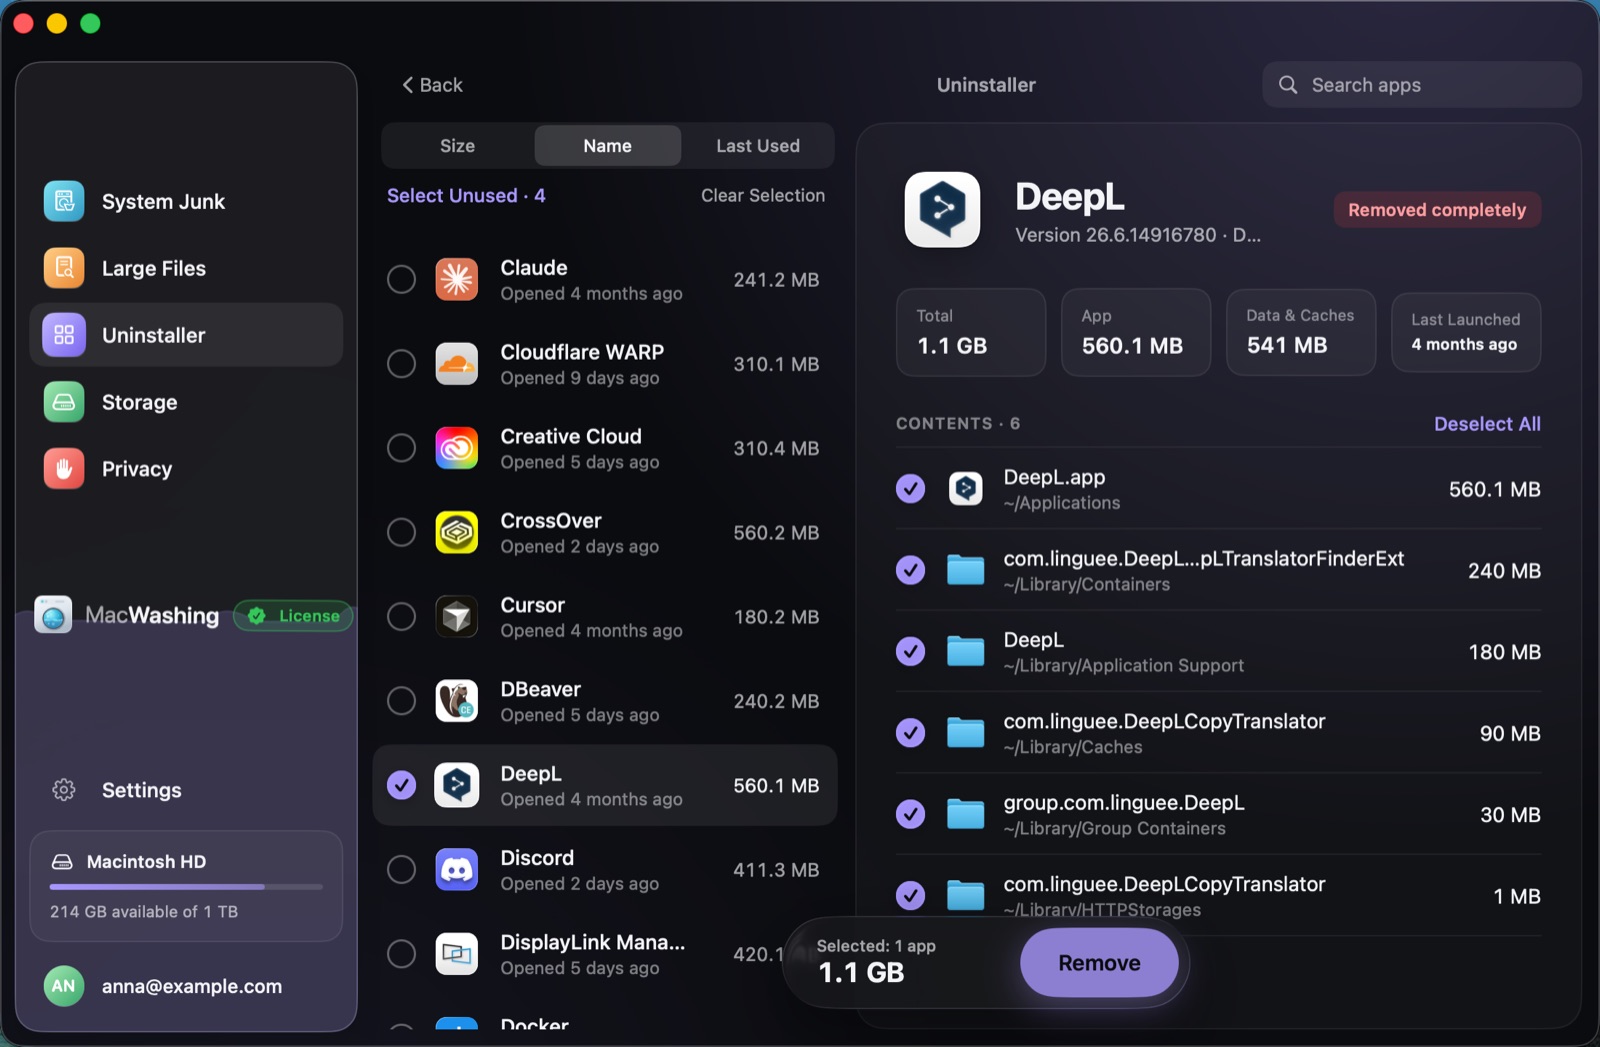Click the CrossOver app icon
The height and width of the screenshot is (1047, 1600).
457,533
